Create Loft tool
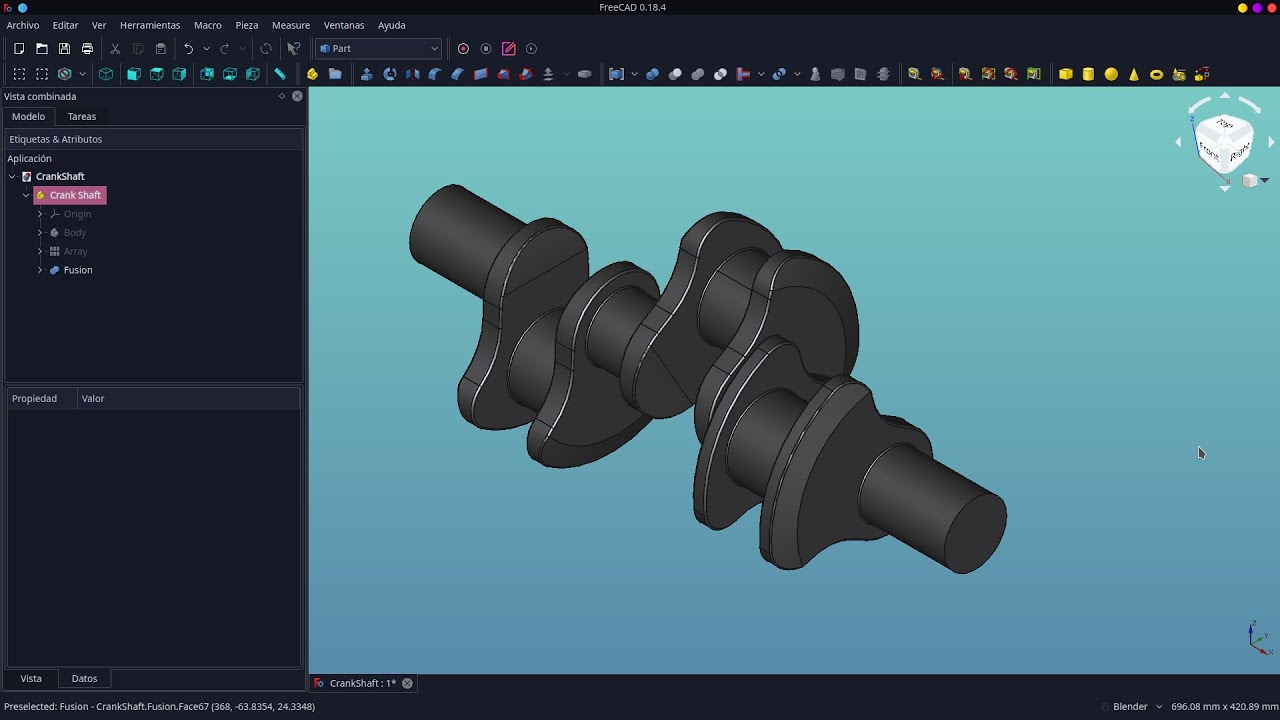Viewport: 1280px width, 720px height. 503,74
